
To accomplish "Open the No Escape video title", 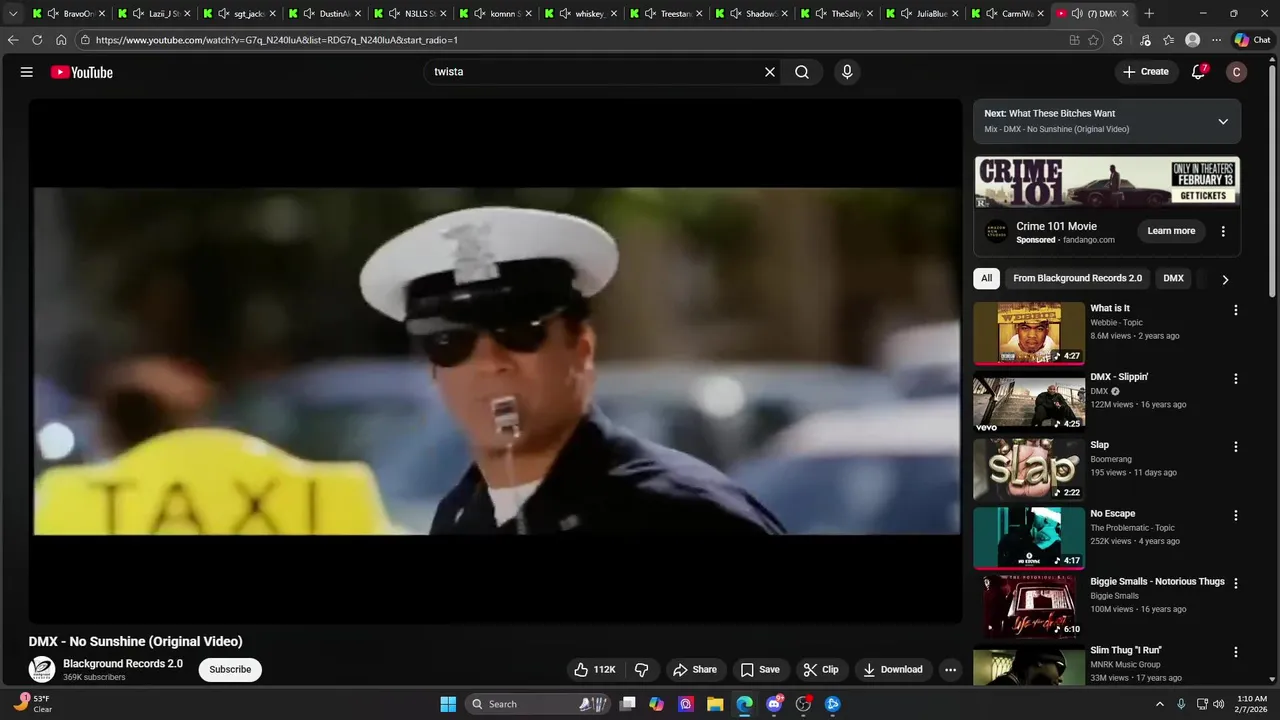I will [1113, 514].
